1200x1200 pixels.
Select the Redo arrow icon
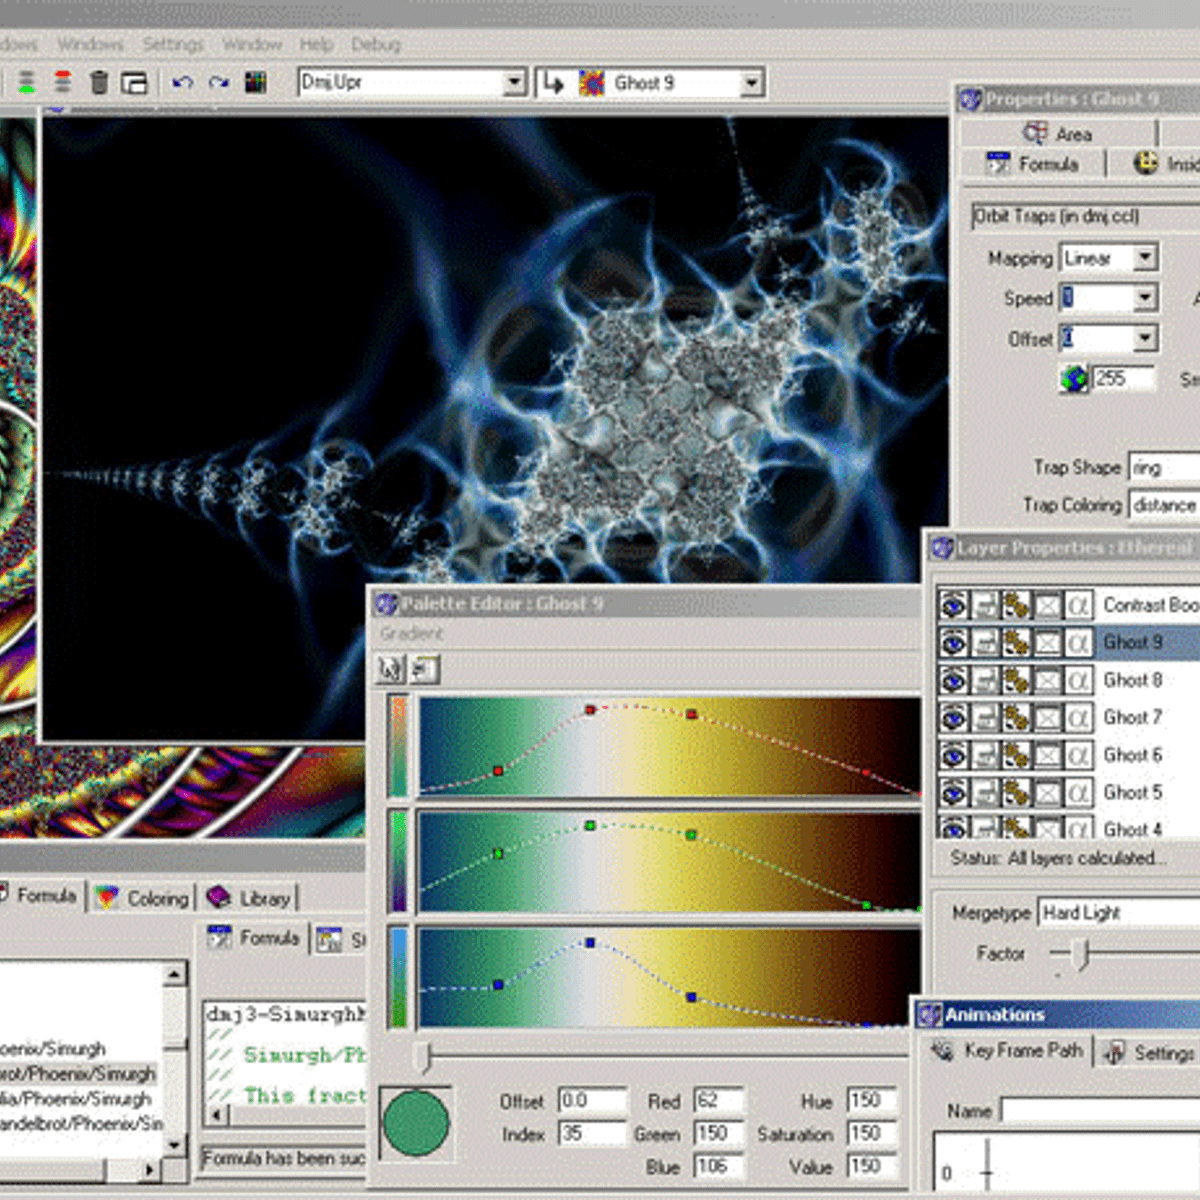217,83
